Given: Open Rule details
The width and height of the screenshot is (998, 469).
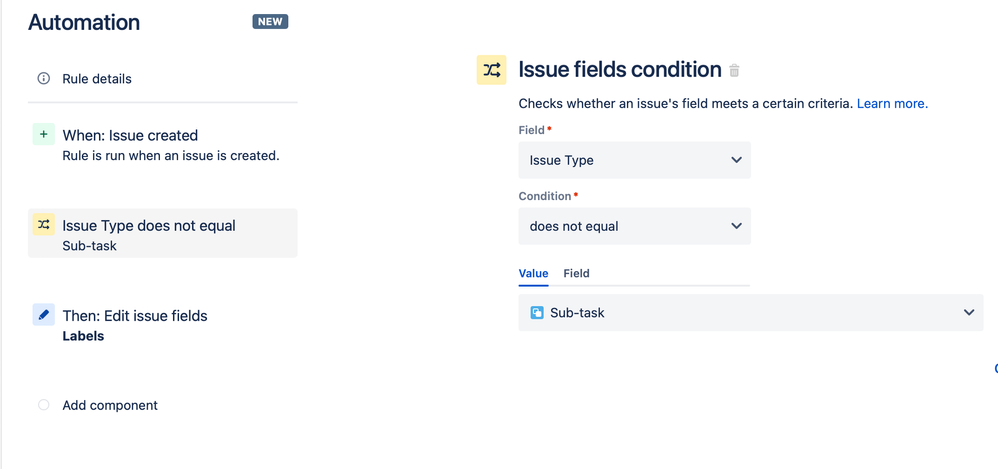Looking at the screenshot, I should [x=97, y=79].
